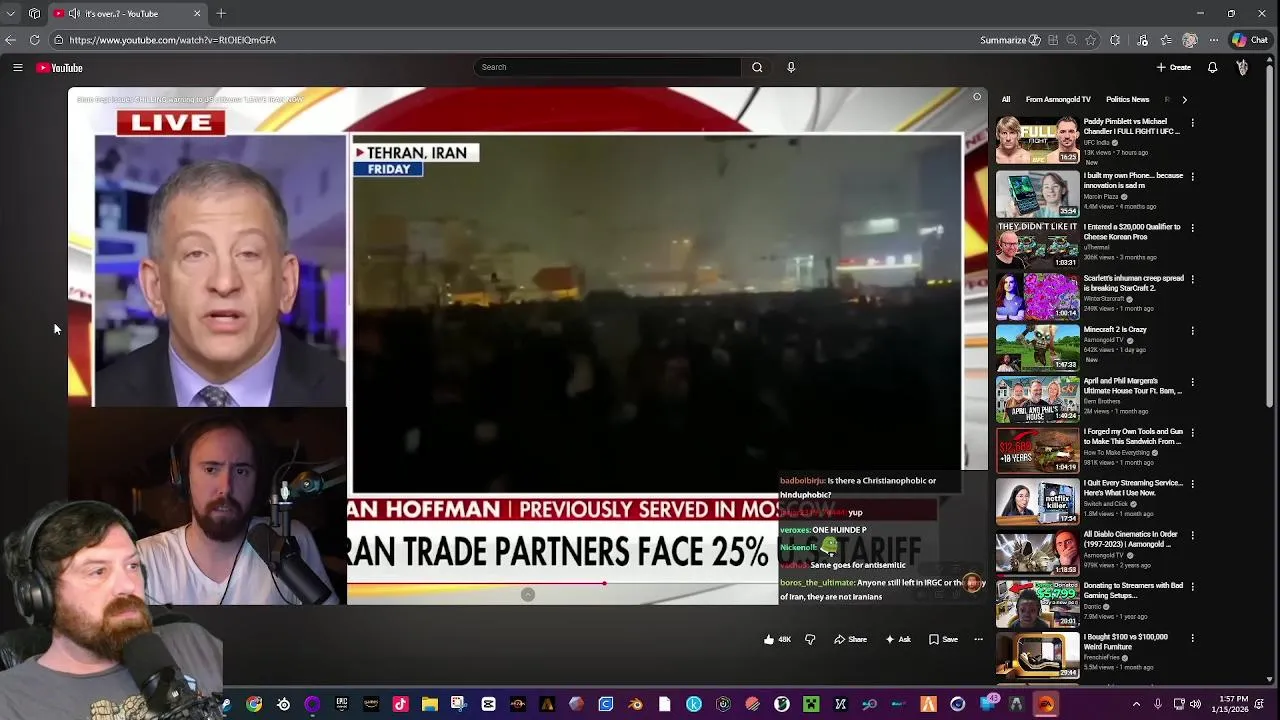Open options for Scarlett's StarCraft video

click(1192, 279)
